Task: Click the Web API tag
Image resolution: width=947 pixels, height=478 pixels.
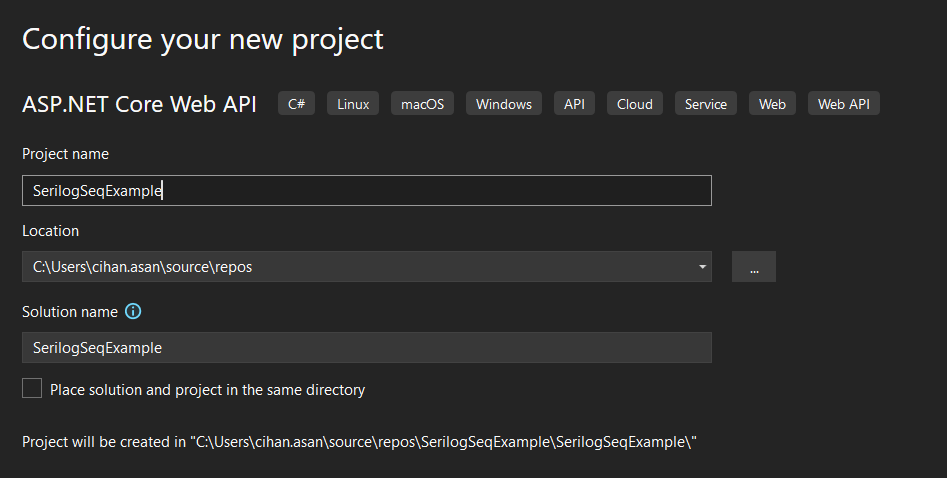Action: pyautogui.click(x=844, y=104)
